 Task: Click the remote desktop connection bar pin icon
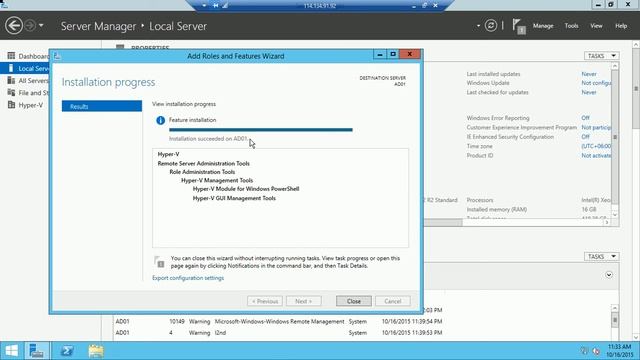[216, 6]
